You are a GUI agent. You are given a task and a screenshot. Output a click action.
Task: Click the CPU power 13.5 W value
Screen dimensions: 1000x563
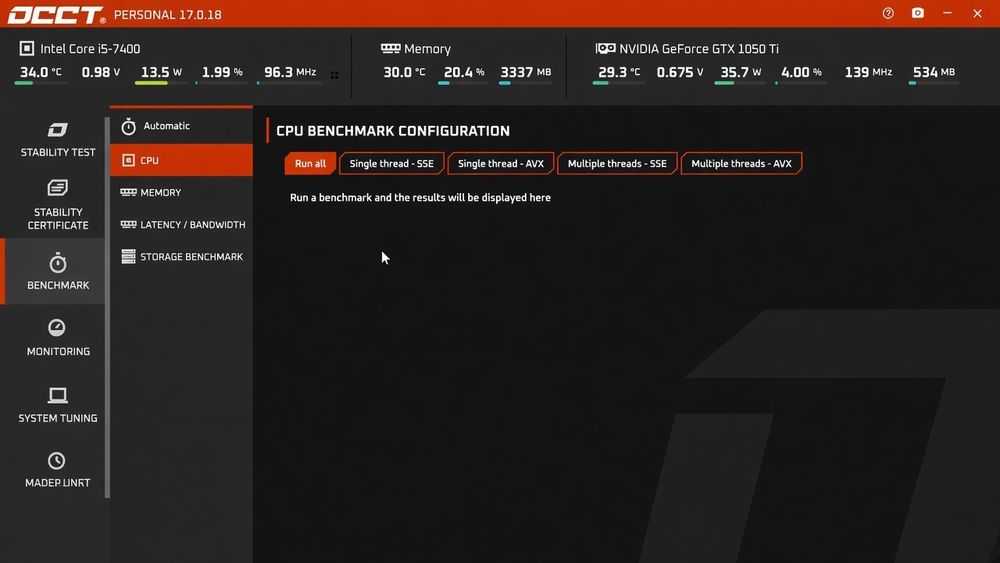tap(161, 72)
